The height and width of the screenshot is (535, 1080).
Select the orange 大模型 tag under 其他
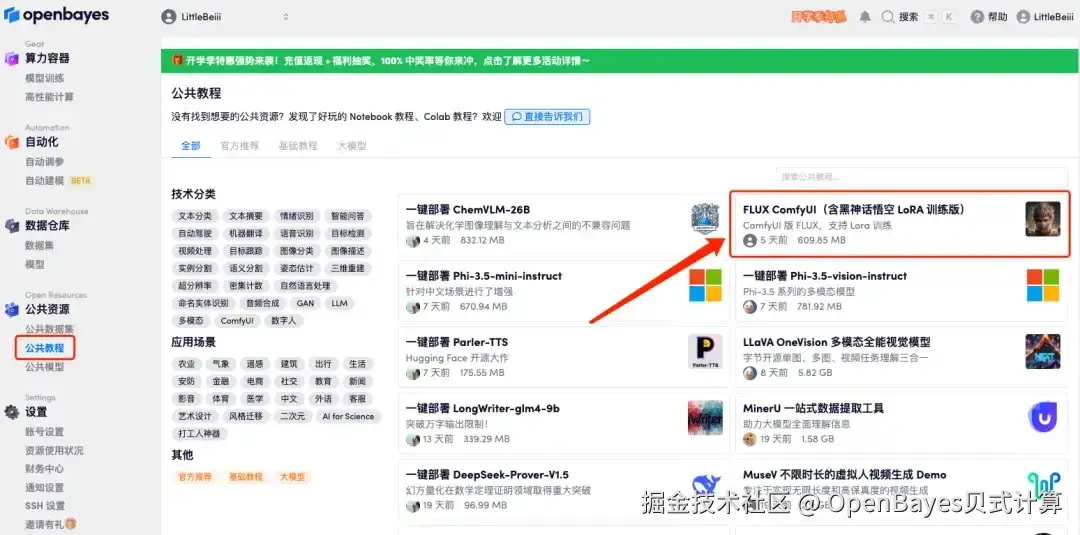(x=291, y=476)
